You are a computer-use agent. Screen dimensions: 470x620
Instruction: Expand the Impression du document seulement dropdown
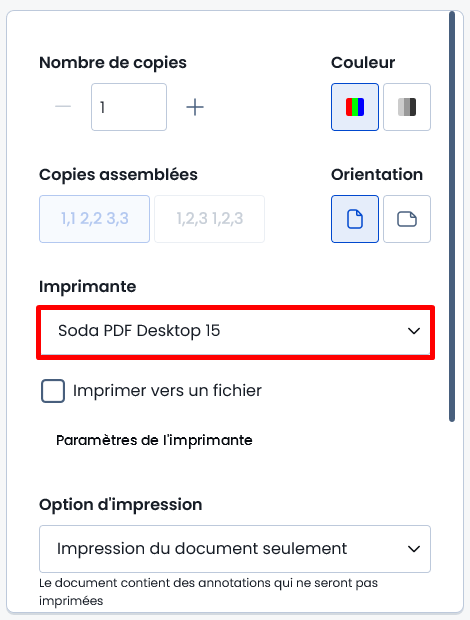(x=235, y=549)
